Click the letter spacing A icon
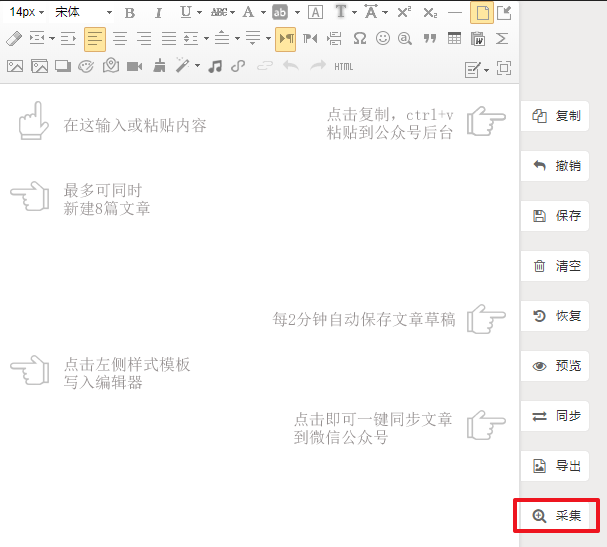 (371, 12)
